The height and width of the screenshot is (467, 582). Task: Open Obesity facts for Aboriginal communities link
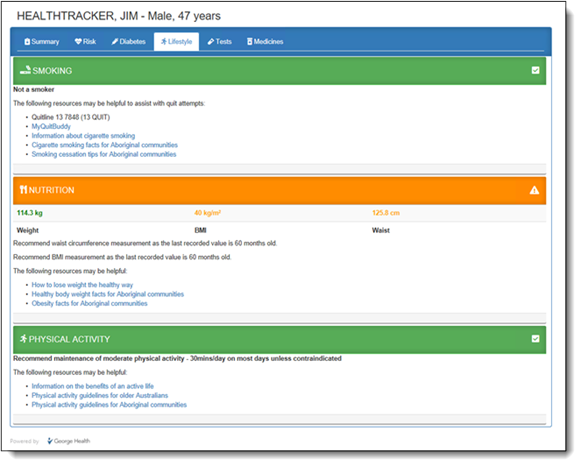coord(89,303)
